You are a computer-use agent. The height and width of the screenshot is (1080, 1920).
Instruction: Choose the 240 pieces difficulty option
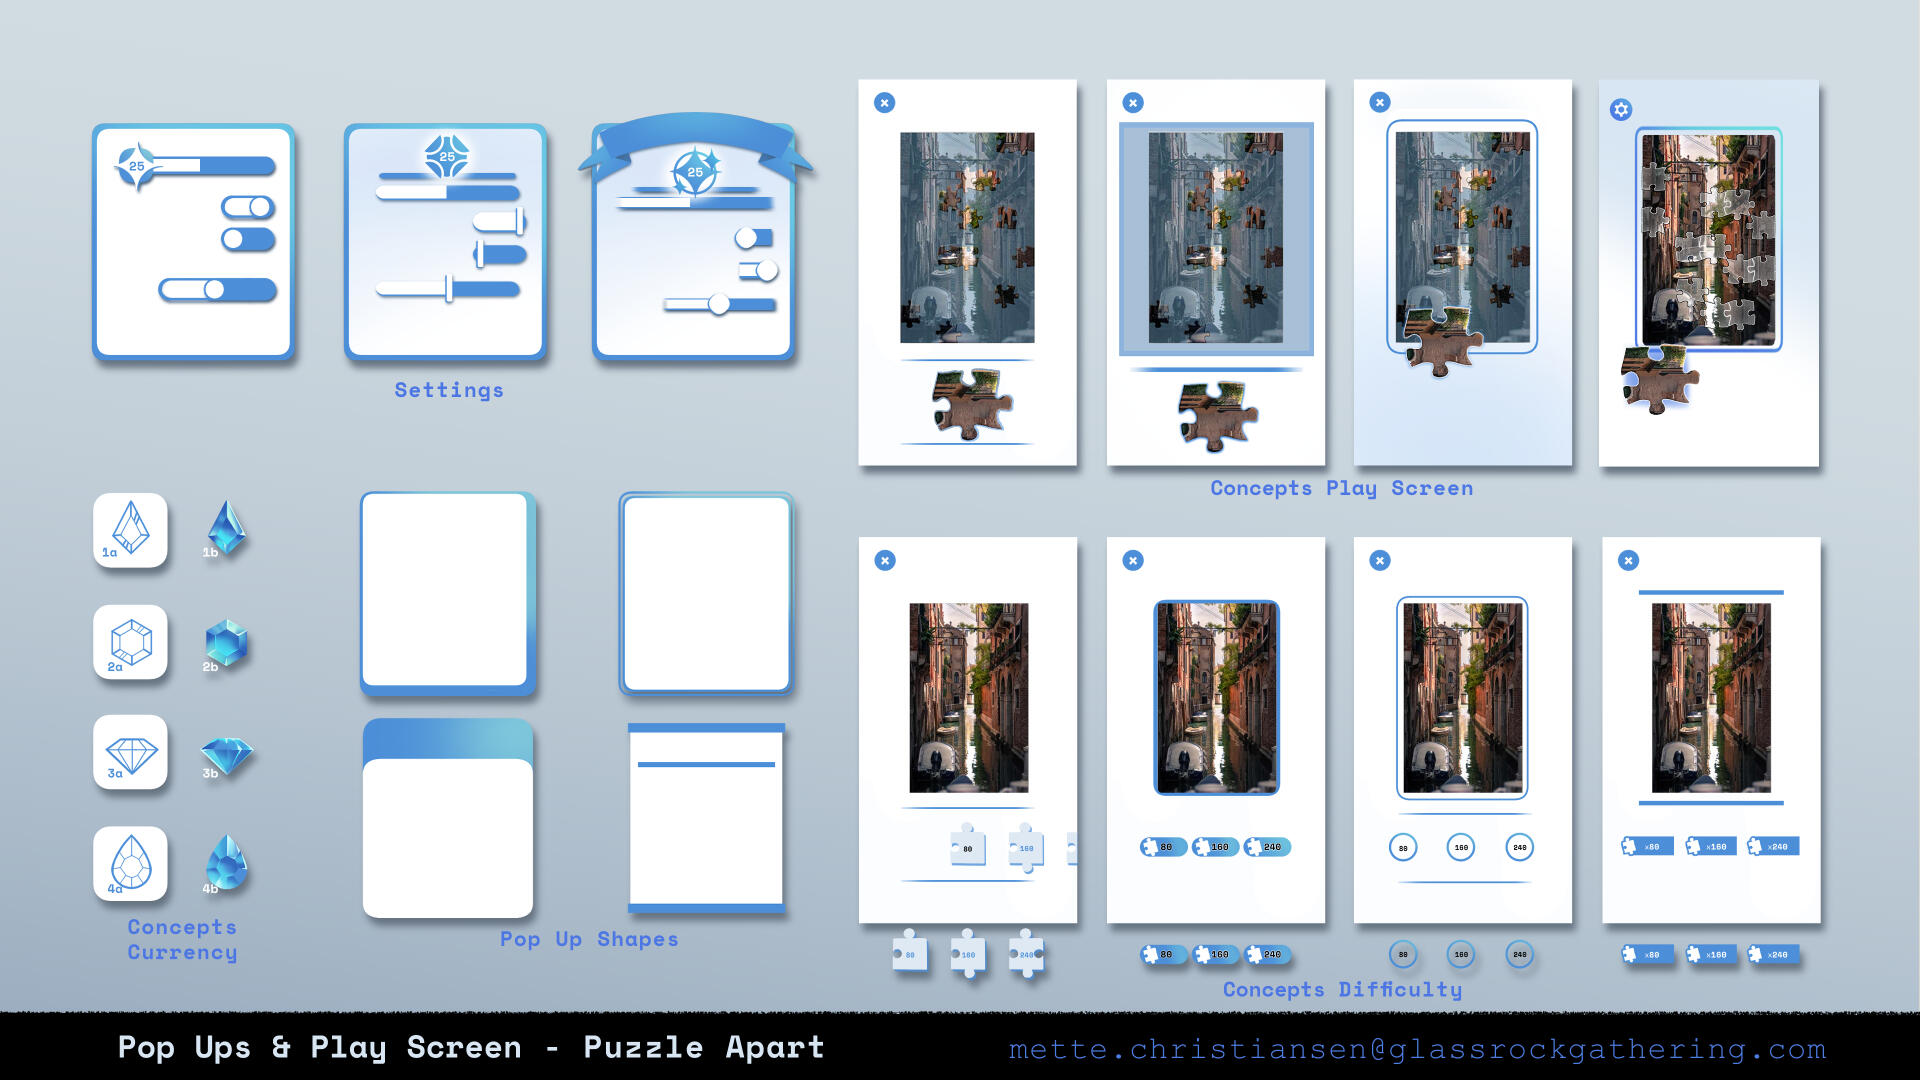(1268, 846)
